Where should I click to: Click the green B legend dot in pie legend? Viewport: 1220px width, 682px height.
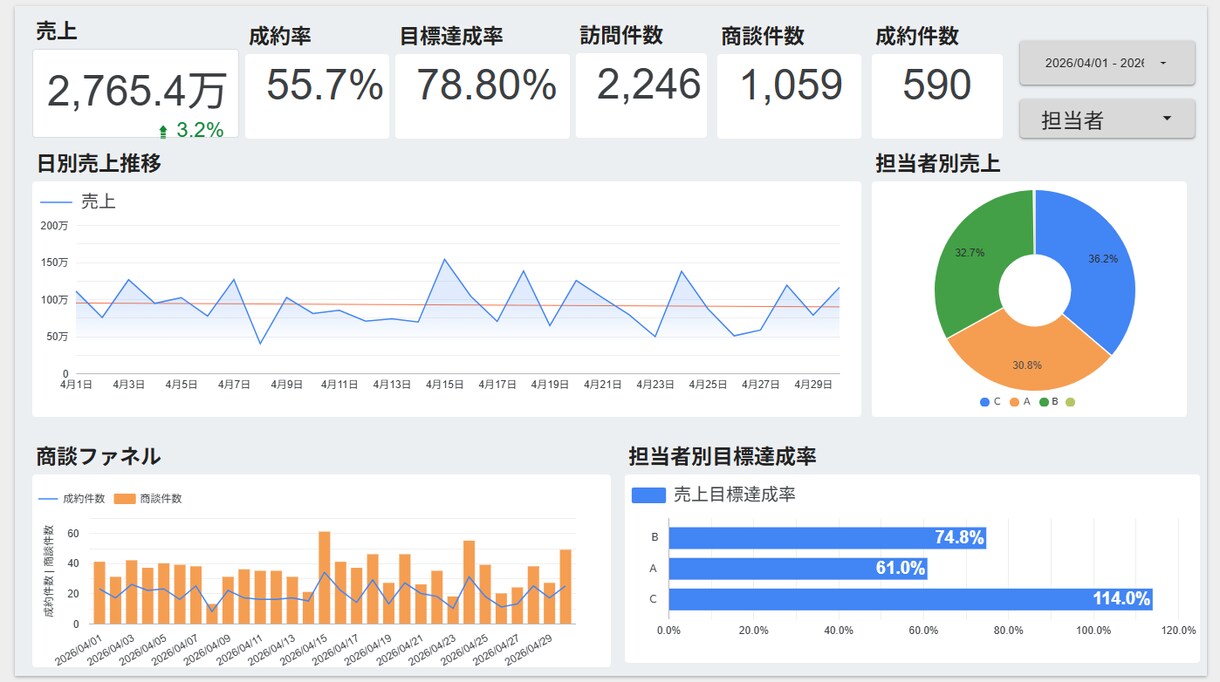pyautogui.click(x=1043, y=402)
